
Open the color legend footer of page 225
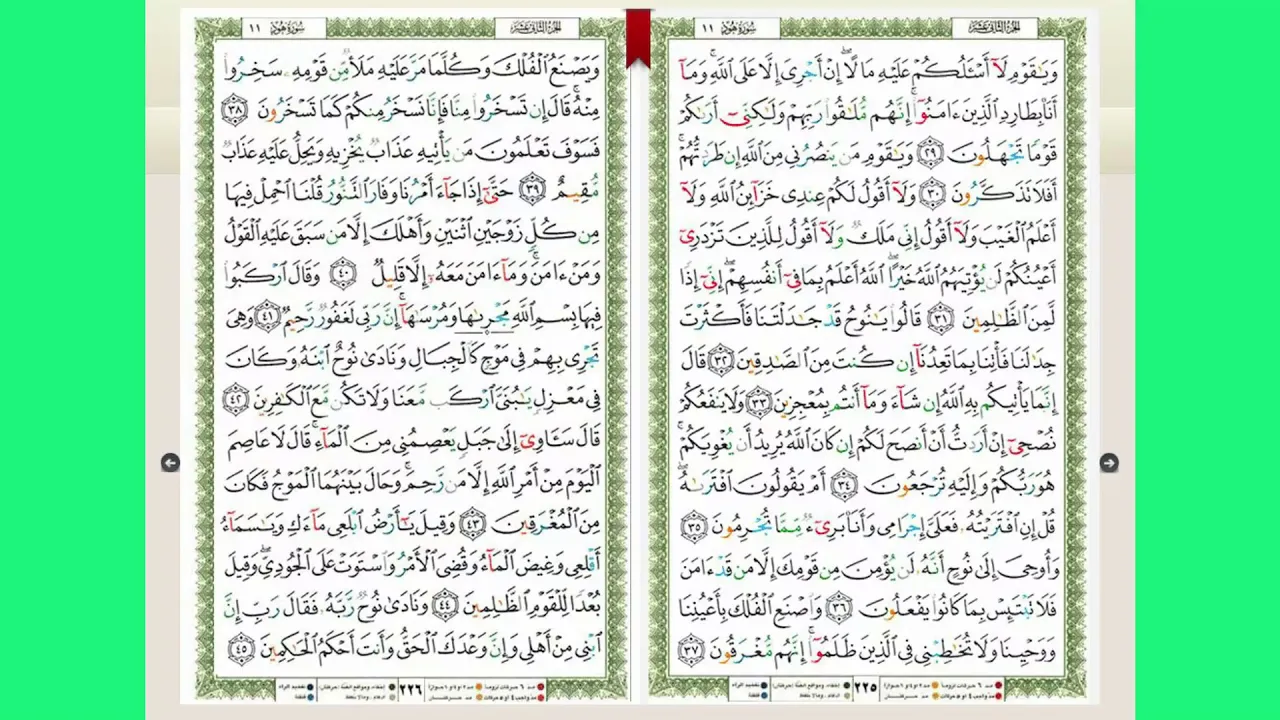point(866,687)
